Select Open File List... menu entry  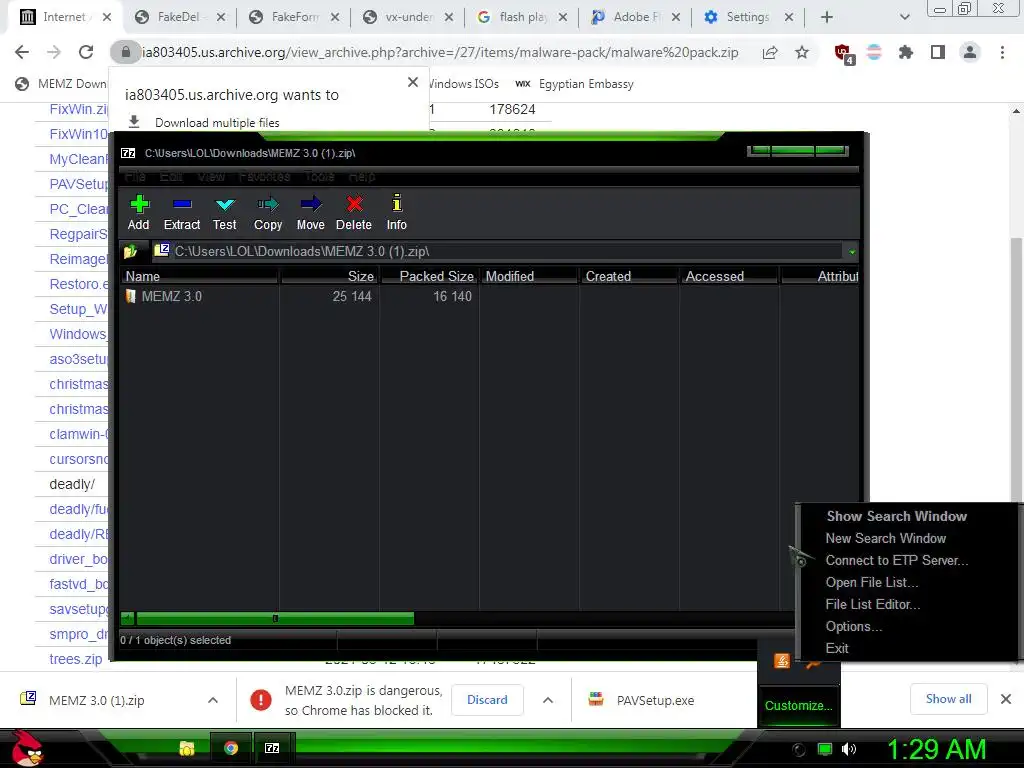click(x=872, y=583)
